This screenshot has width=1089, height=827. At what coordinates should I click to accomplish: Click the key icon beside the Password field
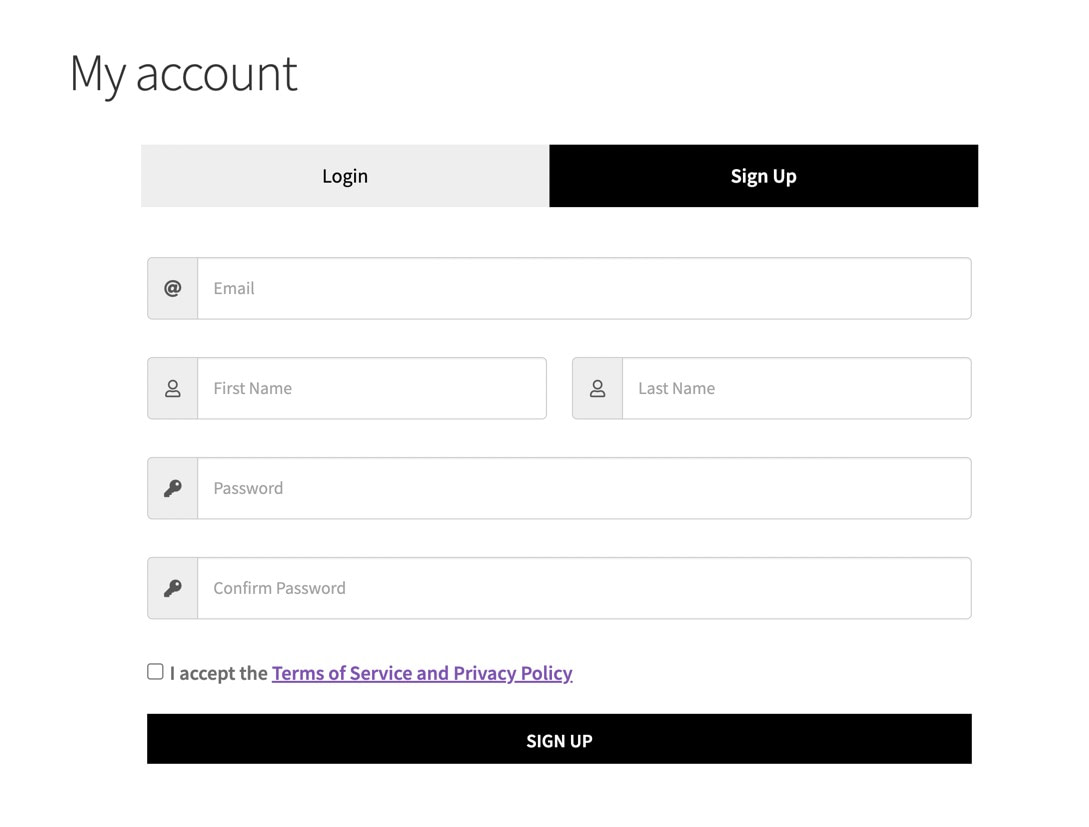pyautogui.click(x=171, y=488)
